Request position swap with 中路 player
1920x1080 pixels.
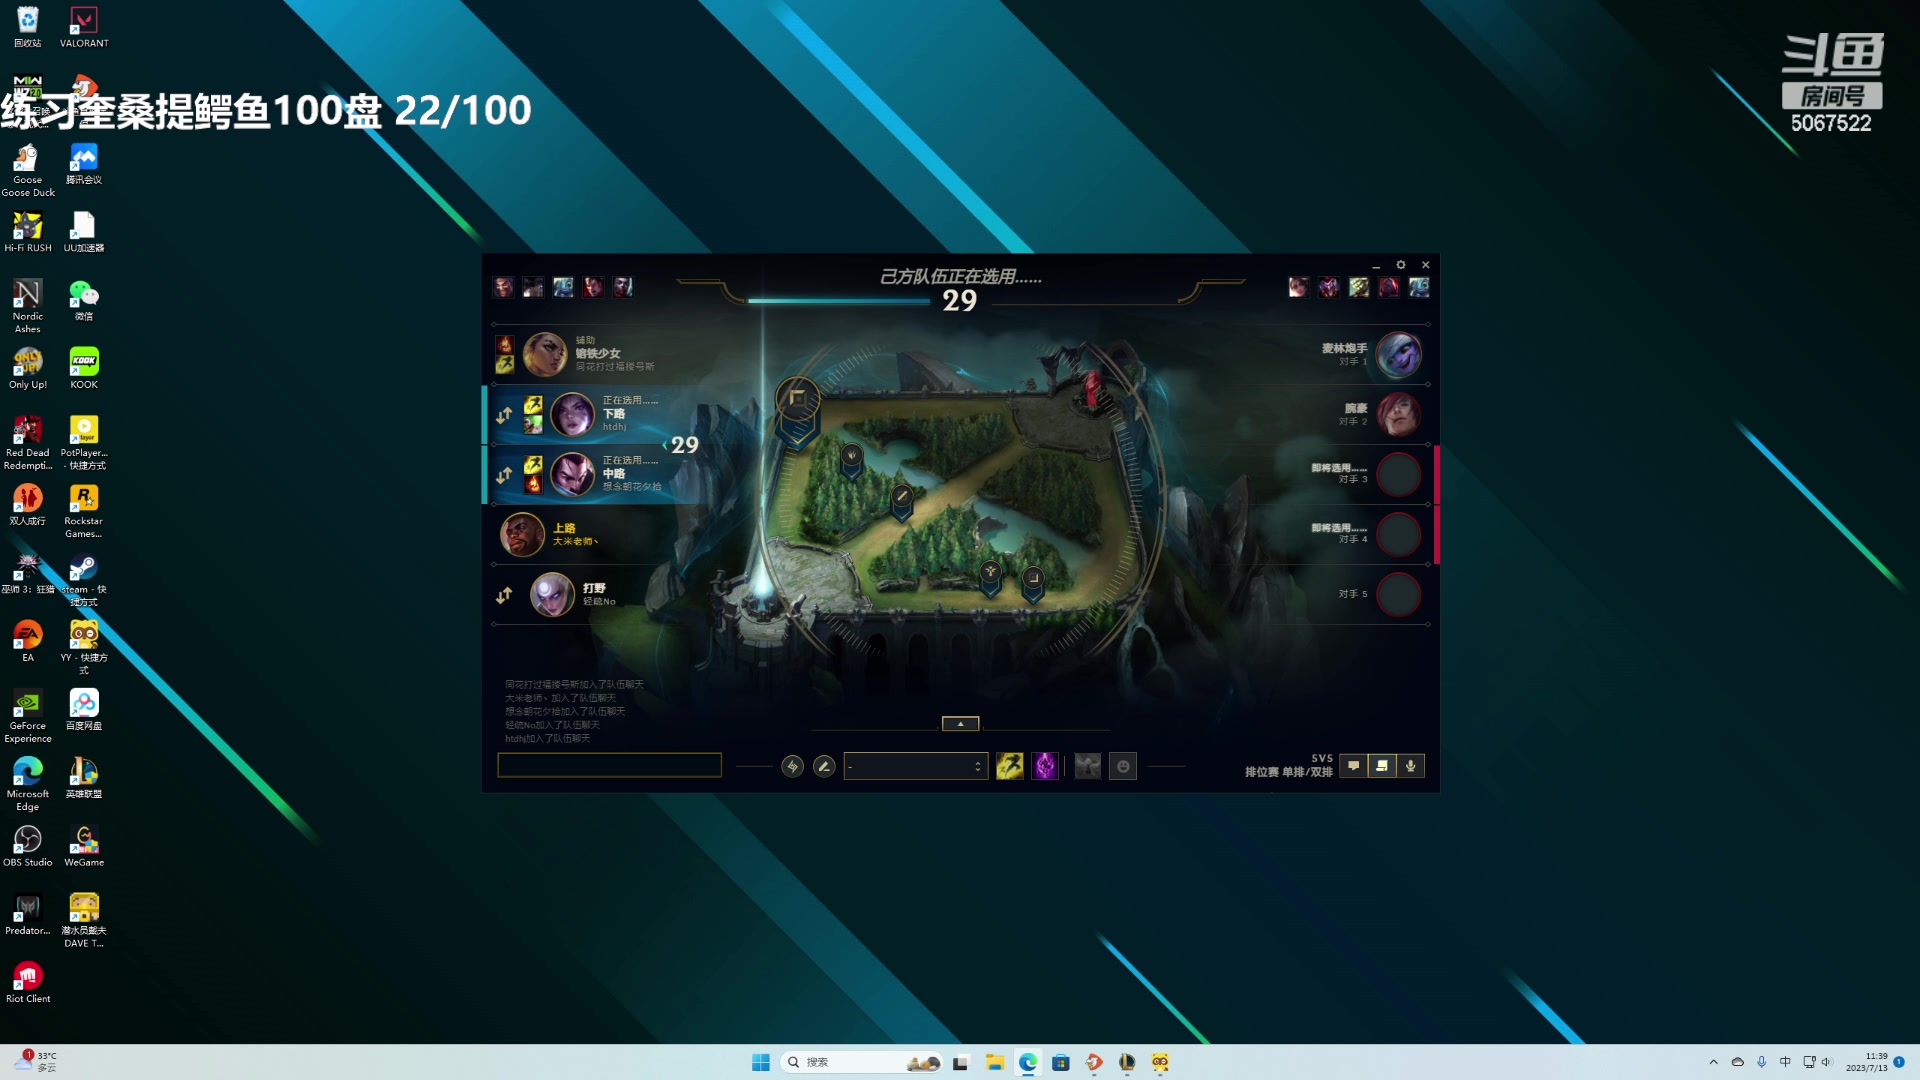click(x=504, y=474)
